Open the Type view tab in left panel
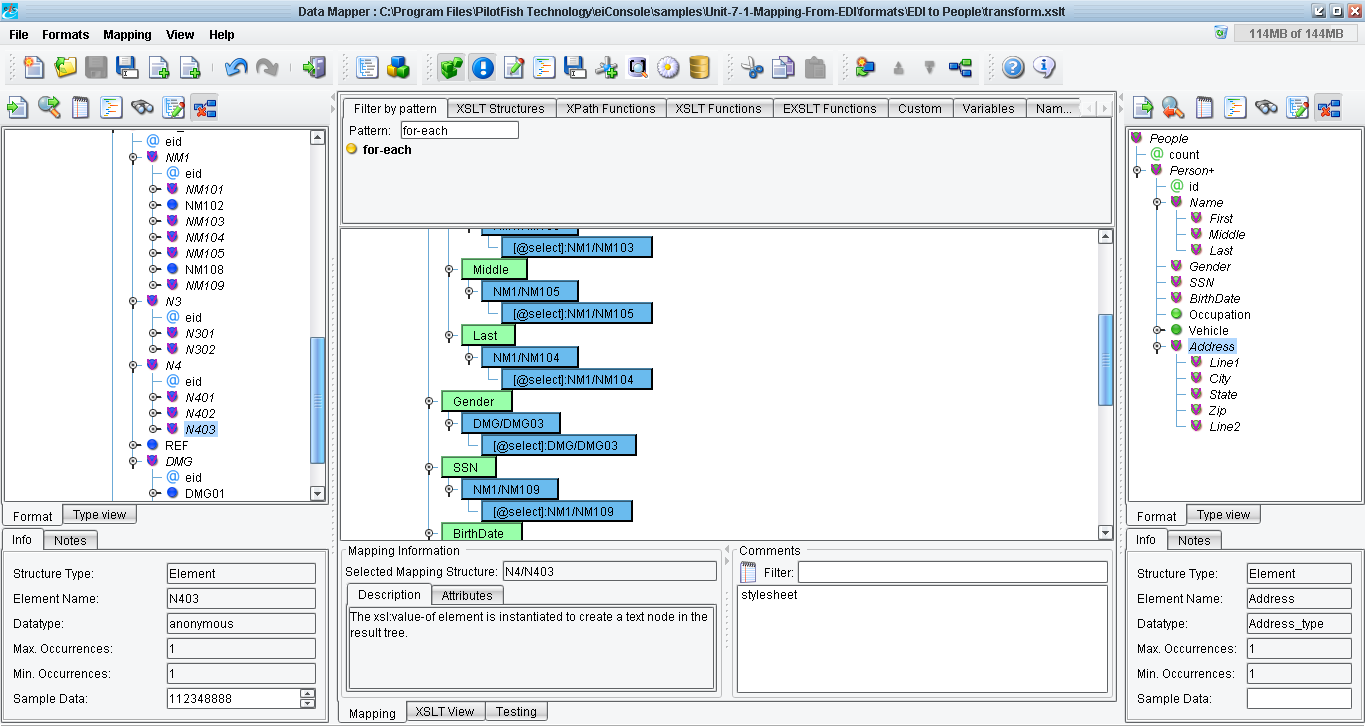The width and height of the screenshot is (1365, 726). click(x=100, y=514)
